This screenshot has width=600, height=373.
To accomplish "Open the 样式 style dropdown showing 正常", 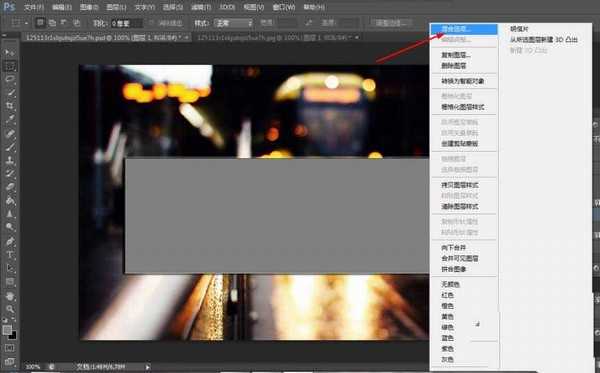I will point(233,23).
